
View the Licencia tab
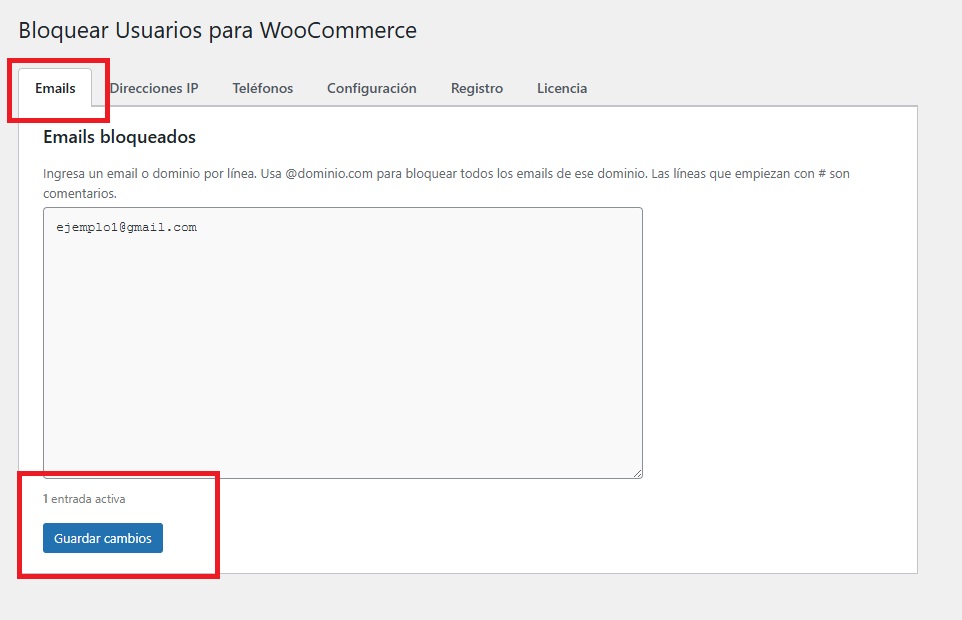(562, 88)
